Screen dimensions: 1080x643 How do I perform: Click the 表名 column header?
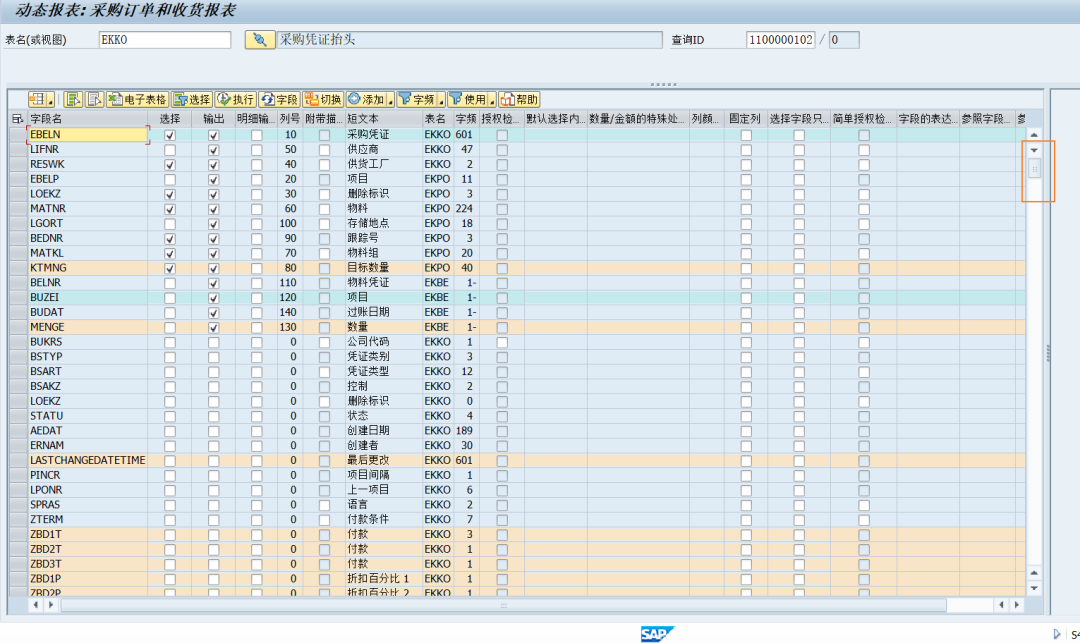click(437, 119)
